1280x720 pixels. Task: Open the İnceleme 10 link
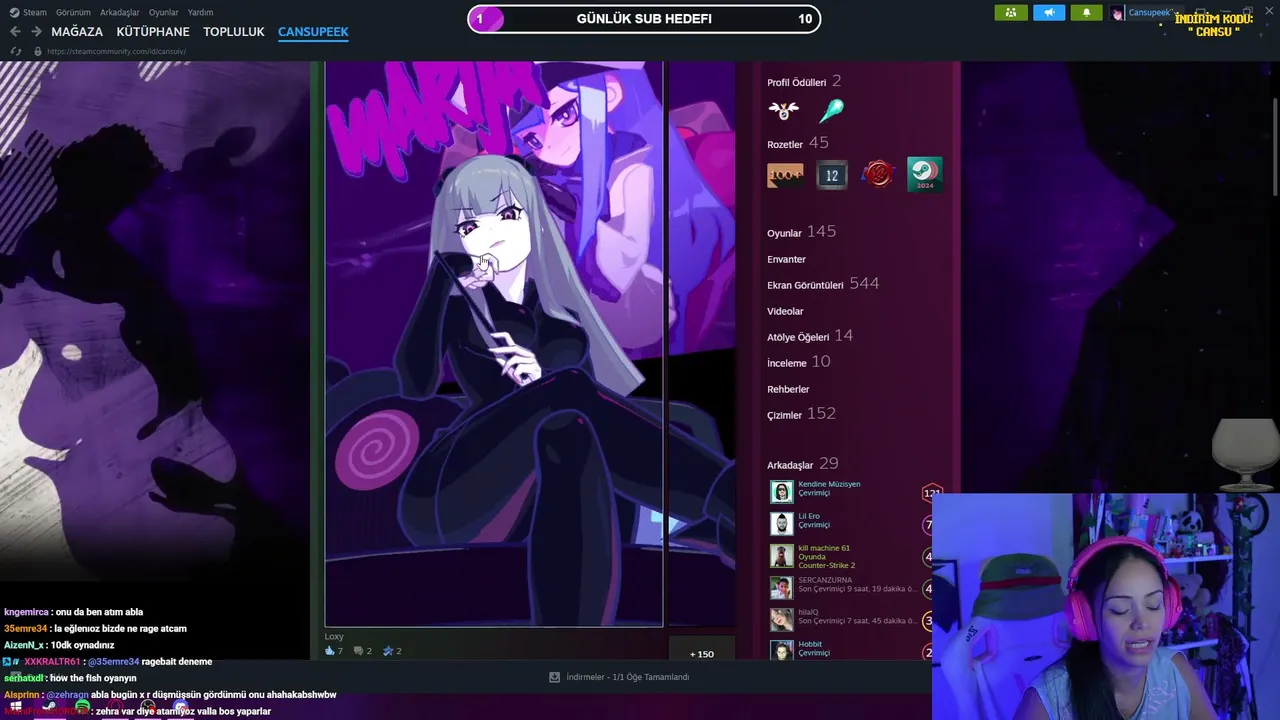pos(799,362)
